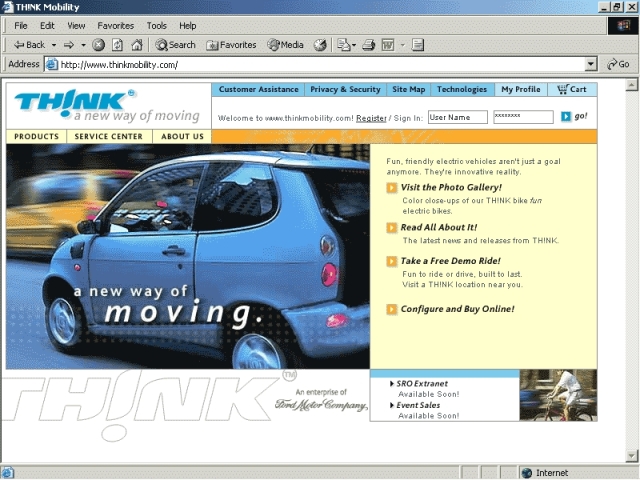
Task: Click the Windows flag throbber icon
Action: [623, 26]
